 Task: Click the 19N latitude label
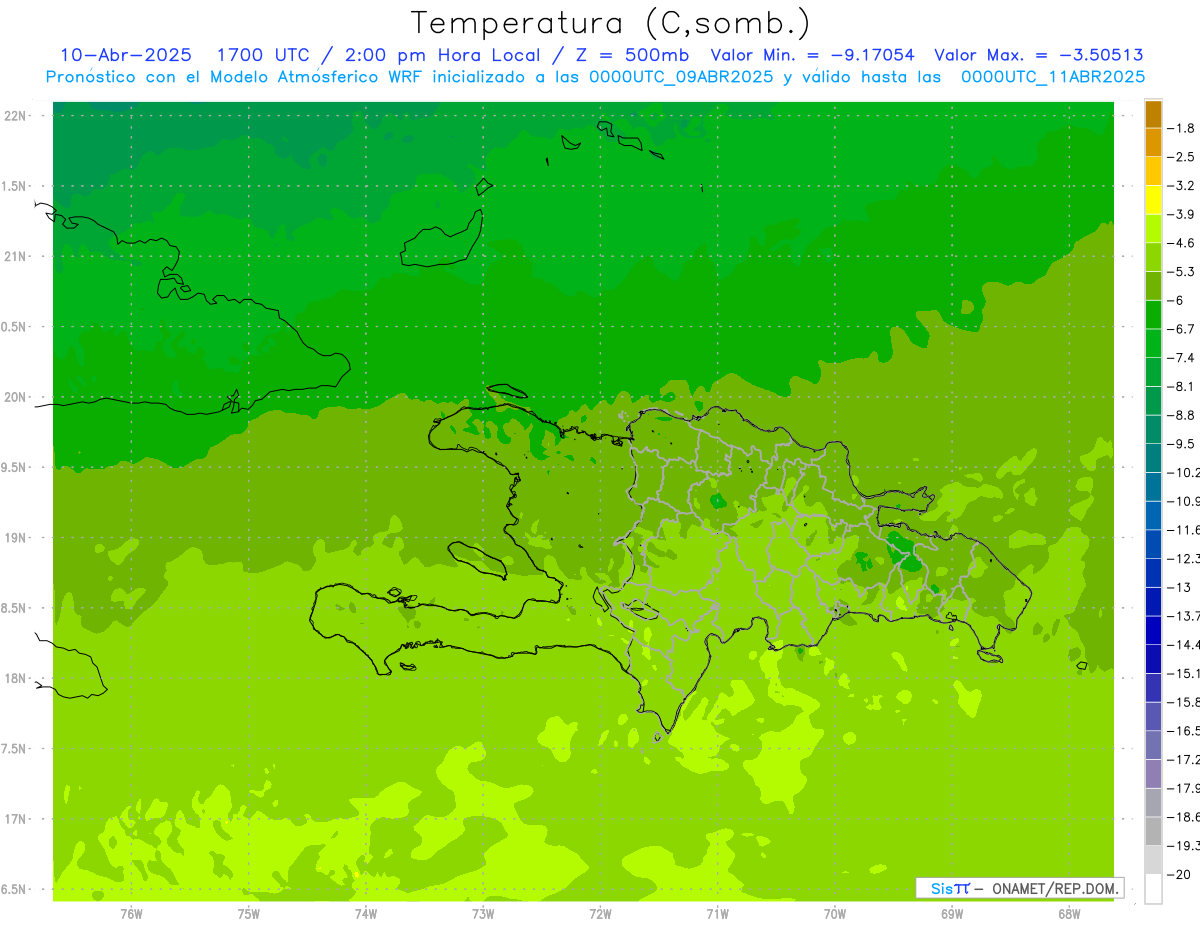coord(16,538)
